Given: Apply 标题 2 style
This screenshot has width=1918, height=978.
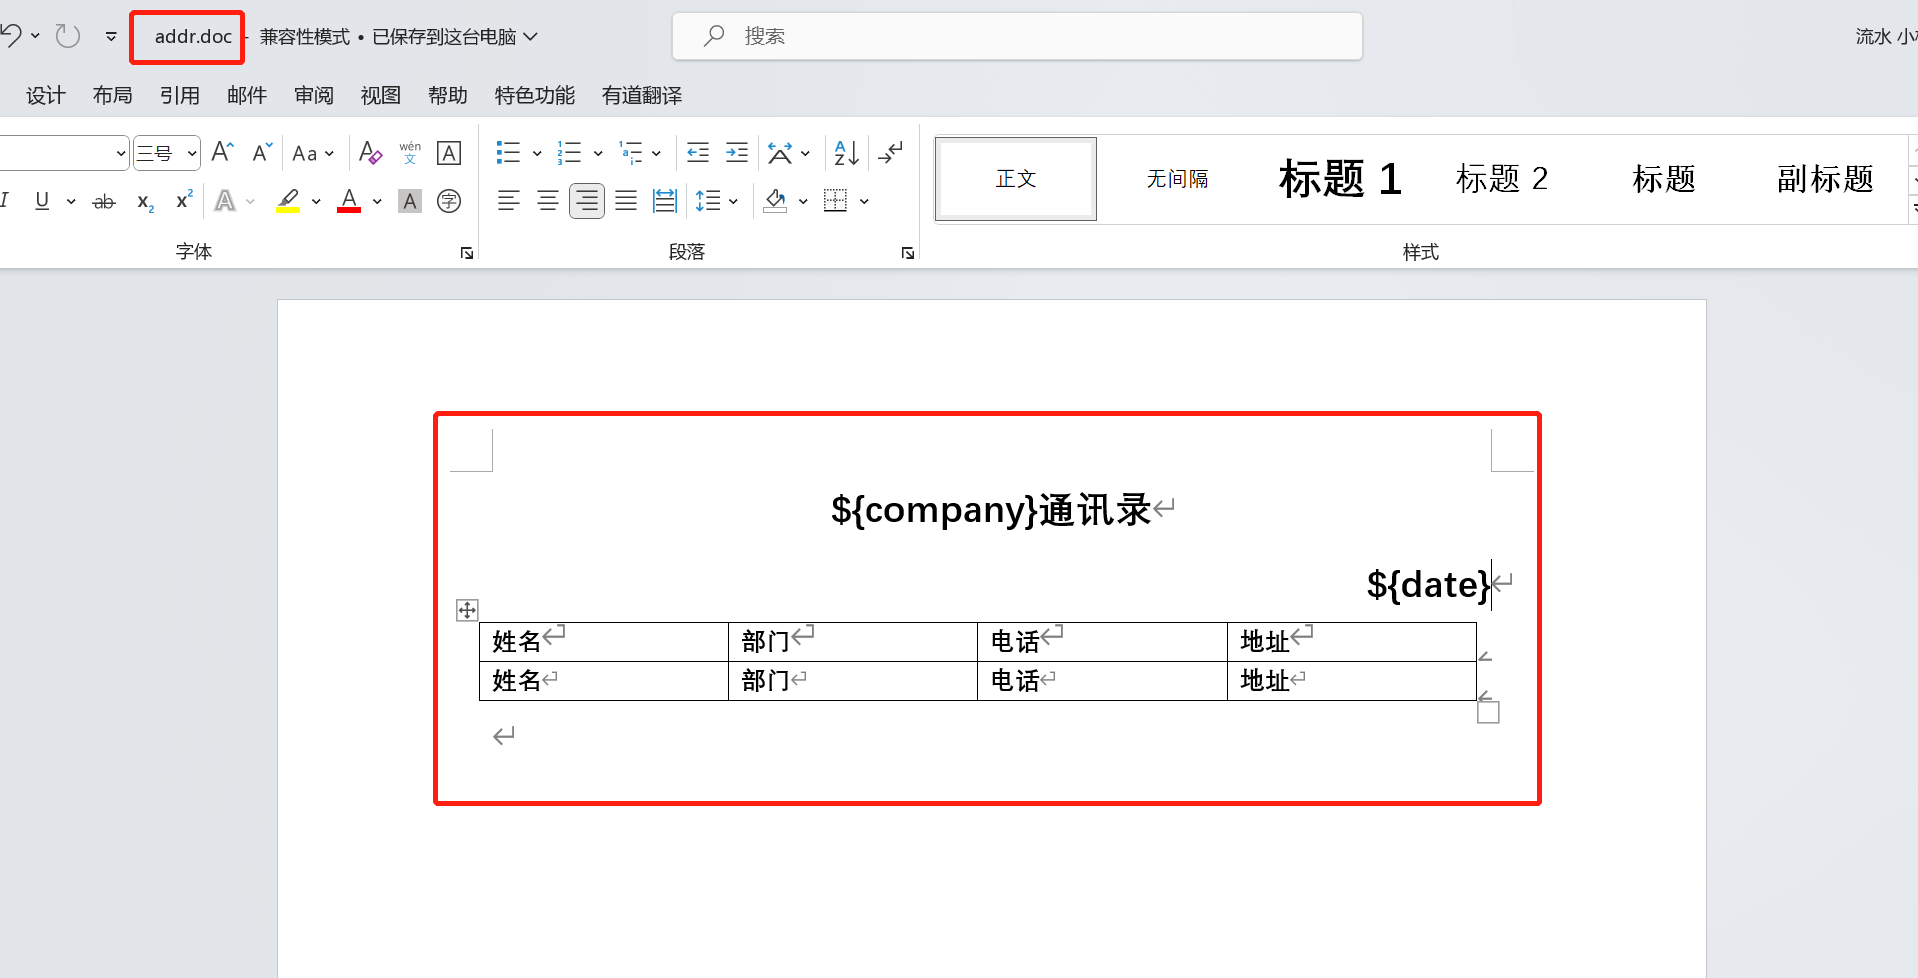Looking at the screenshot, I should [1502, 179].
